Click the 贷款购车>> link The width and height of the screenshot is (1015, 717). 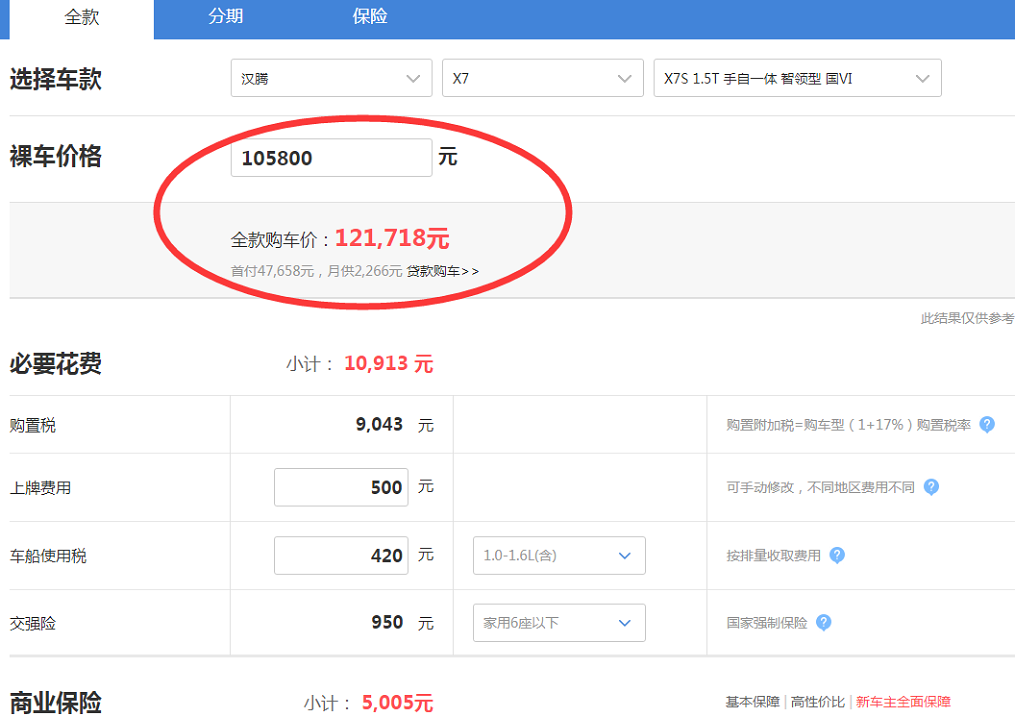(443, 271)
